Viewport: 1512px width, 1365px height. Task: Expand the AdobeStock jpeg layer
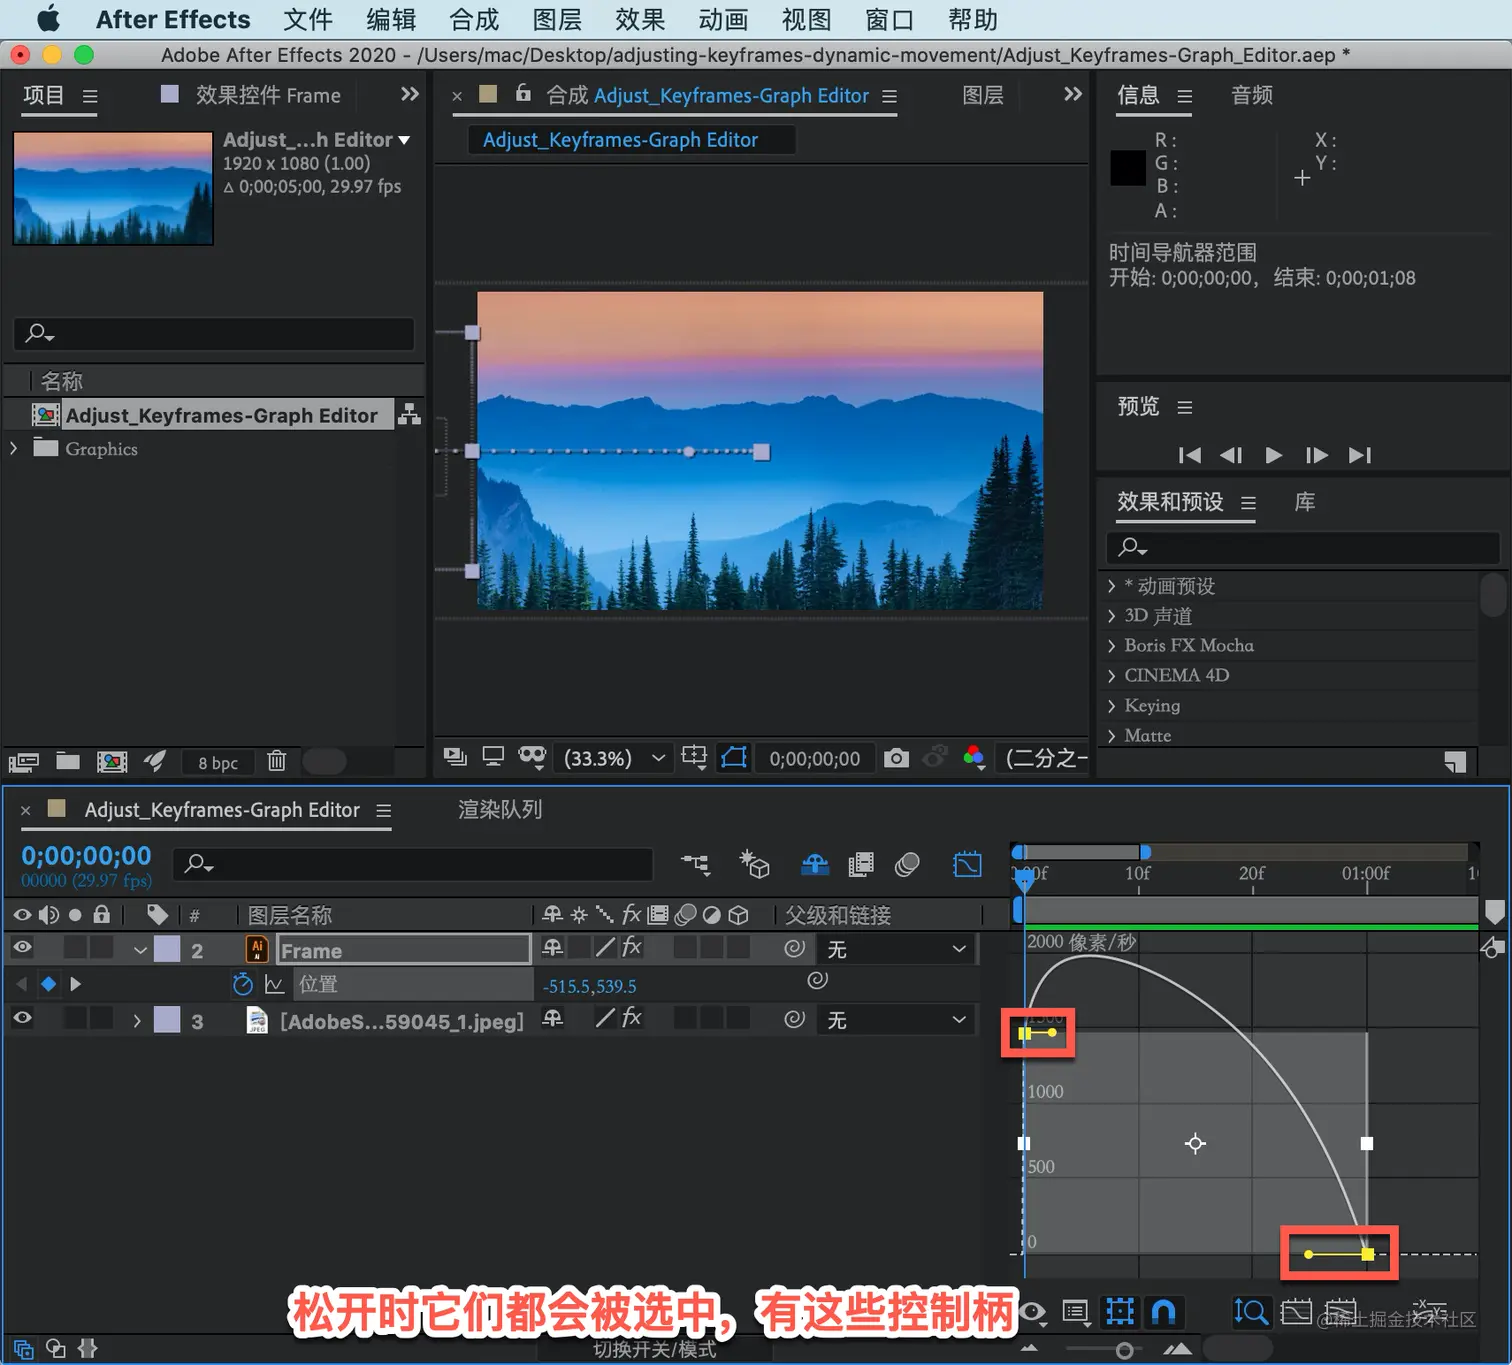tap(137, 1021)
